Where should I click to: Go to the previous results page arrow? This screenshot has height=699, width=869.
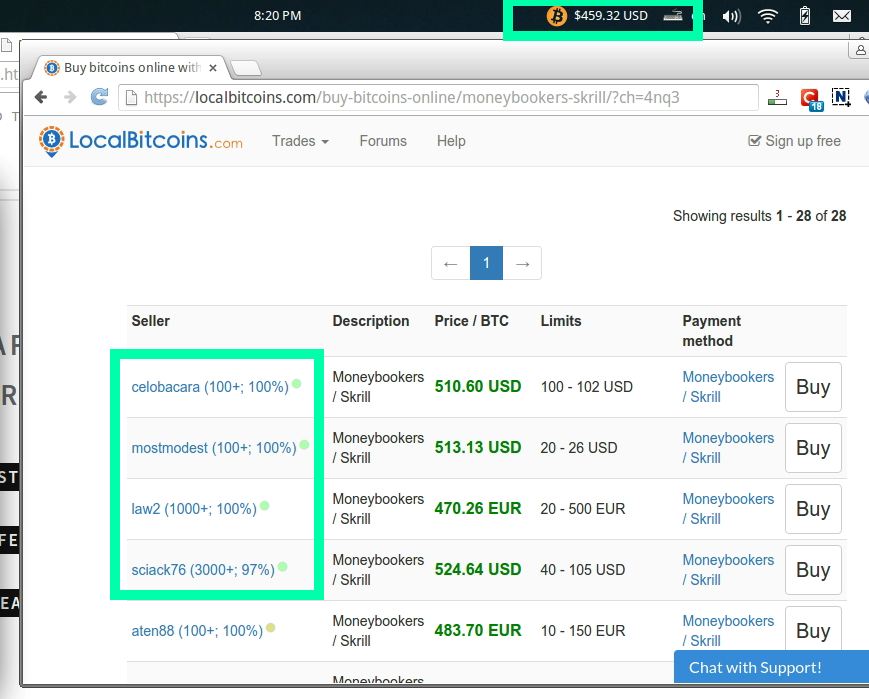(451, 263)
